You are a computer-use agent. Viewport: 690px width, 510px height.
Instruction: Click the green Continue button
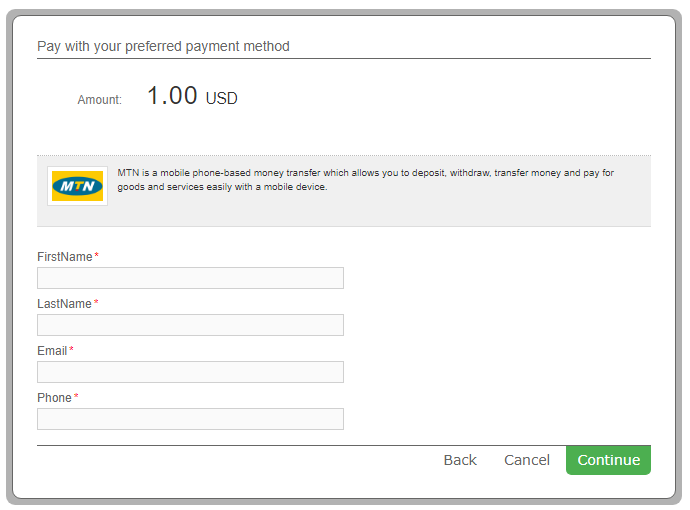tap(608, 460)
